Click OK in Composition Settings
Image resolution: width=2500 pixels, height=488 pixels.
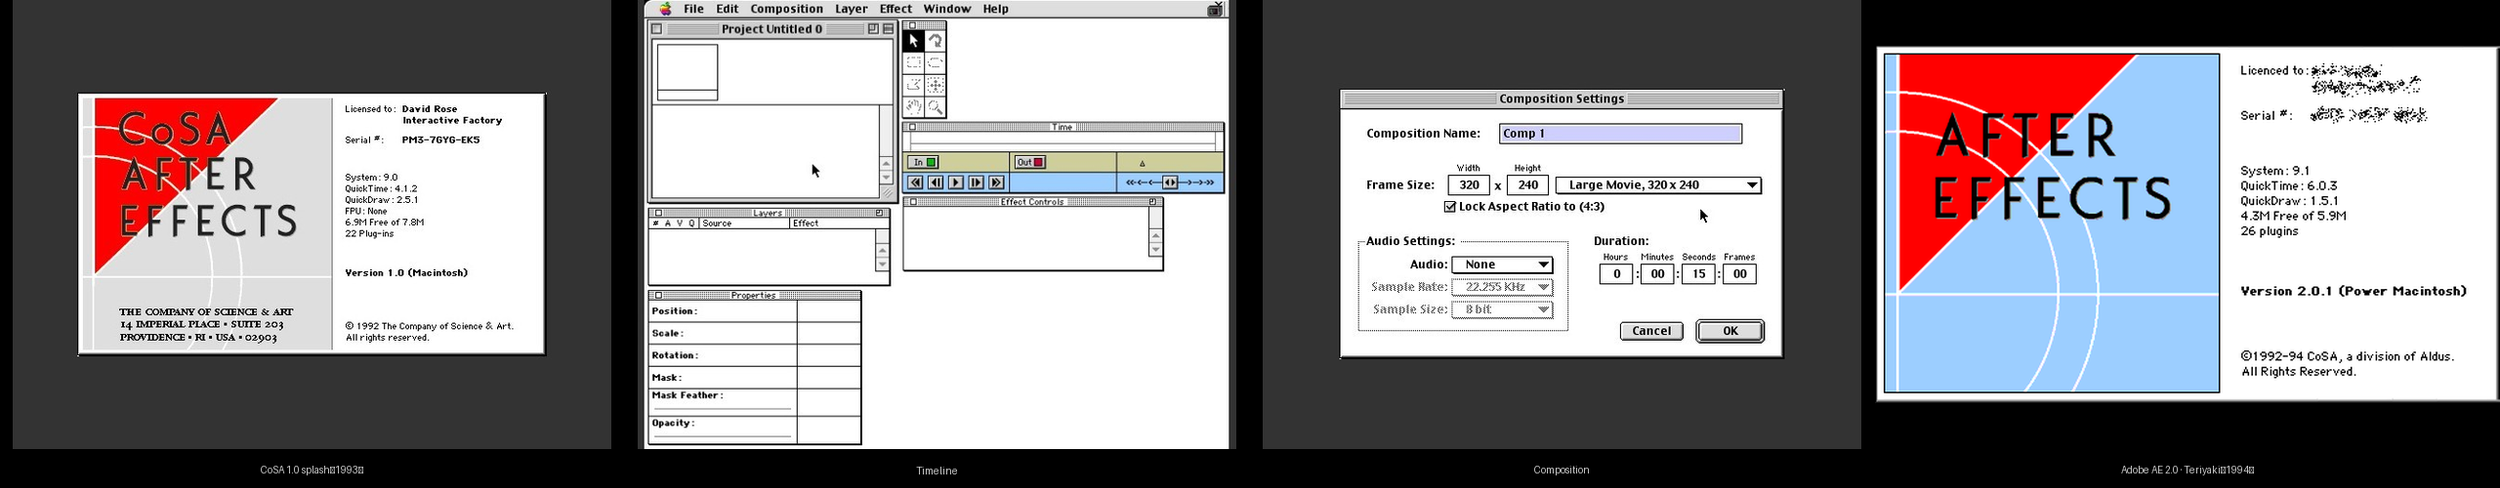point(1730,331)
